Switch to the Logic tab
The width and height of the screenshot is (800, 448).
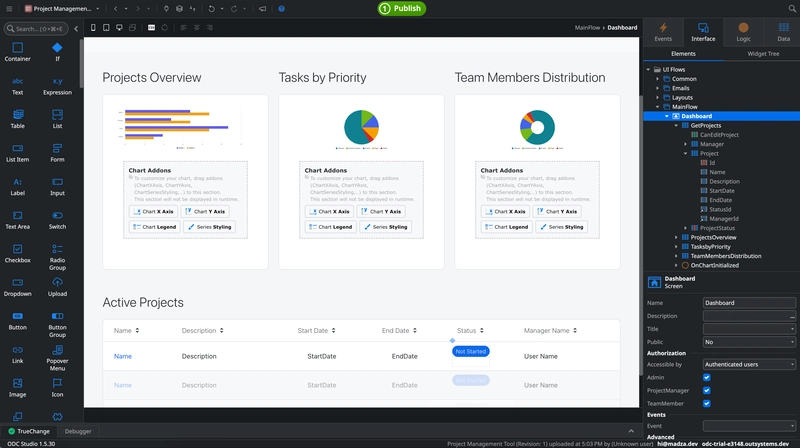point(743,32)
